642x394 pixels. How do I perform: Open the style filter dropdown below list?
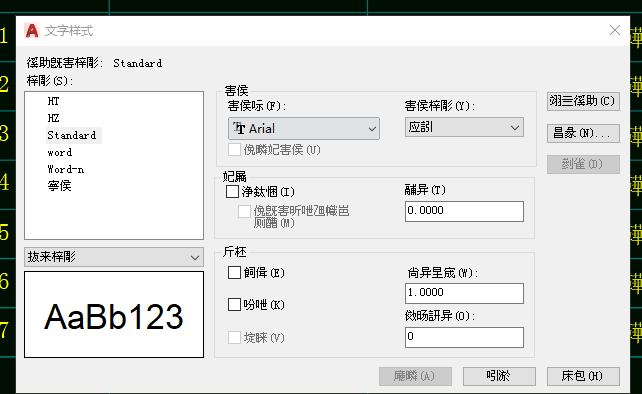[x=114, y=257]
